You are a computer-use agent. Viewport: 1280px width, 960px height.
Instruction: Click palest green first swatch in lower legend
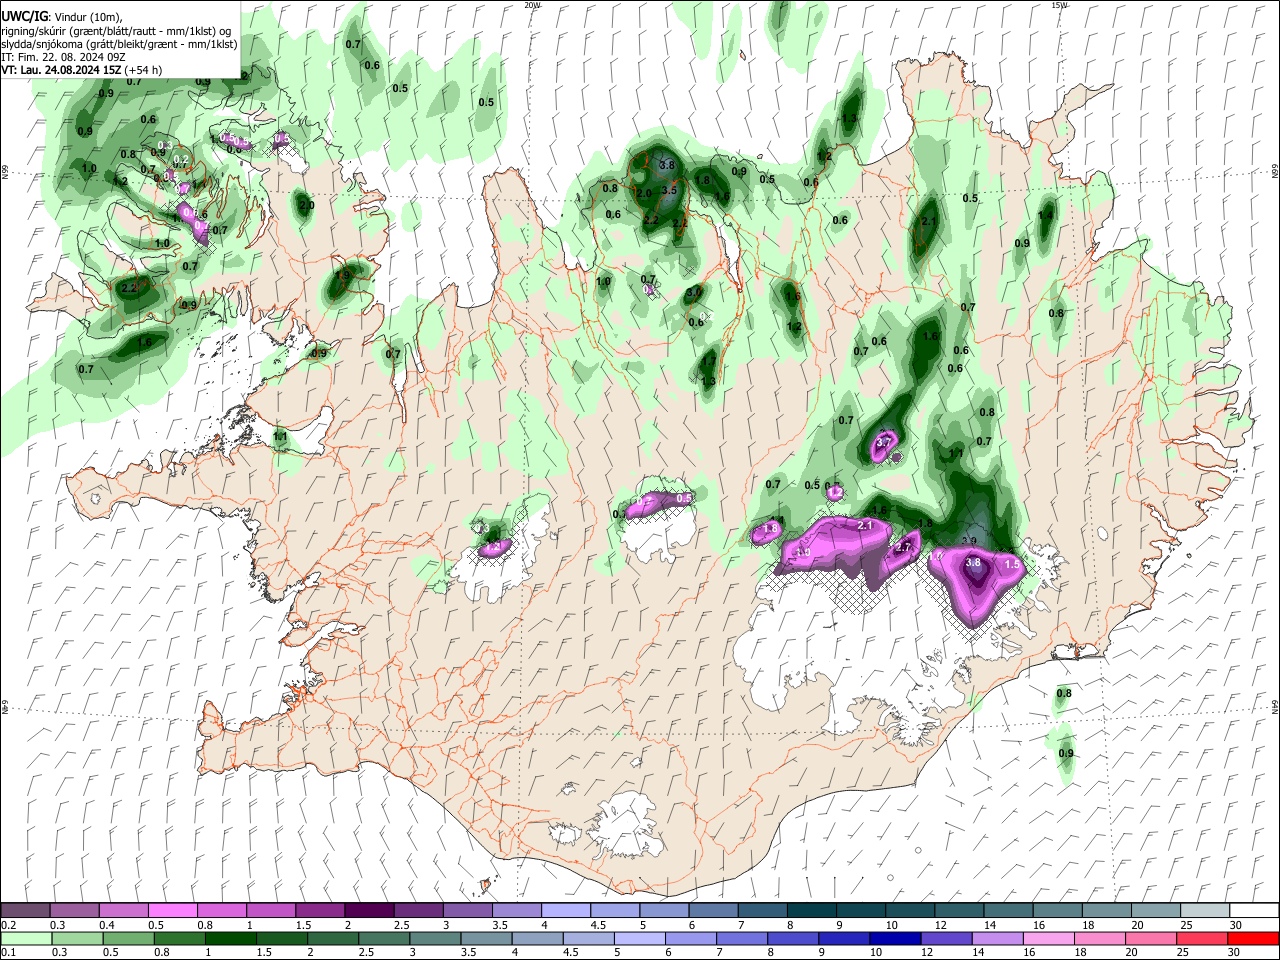pyautogui.click(x=26, y=938)
